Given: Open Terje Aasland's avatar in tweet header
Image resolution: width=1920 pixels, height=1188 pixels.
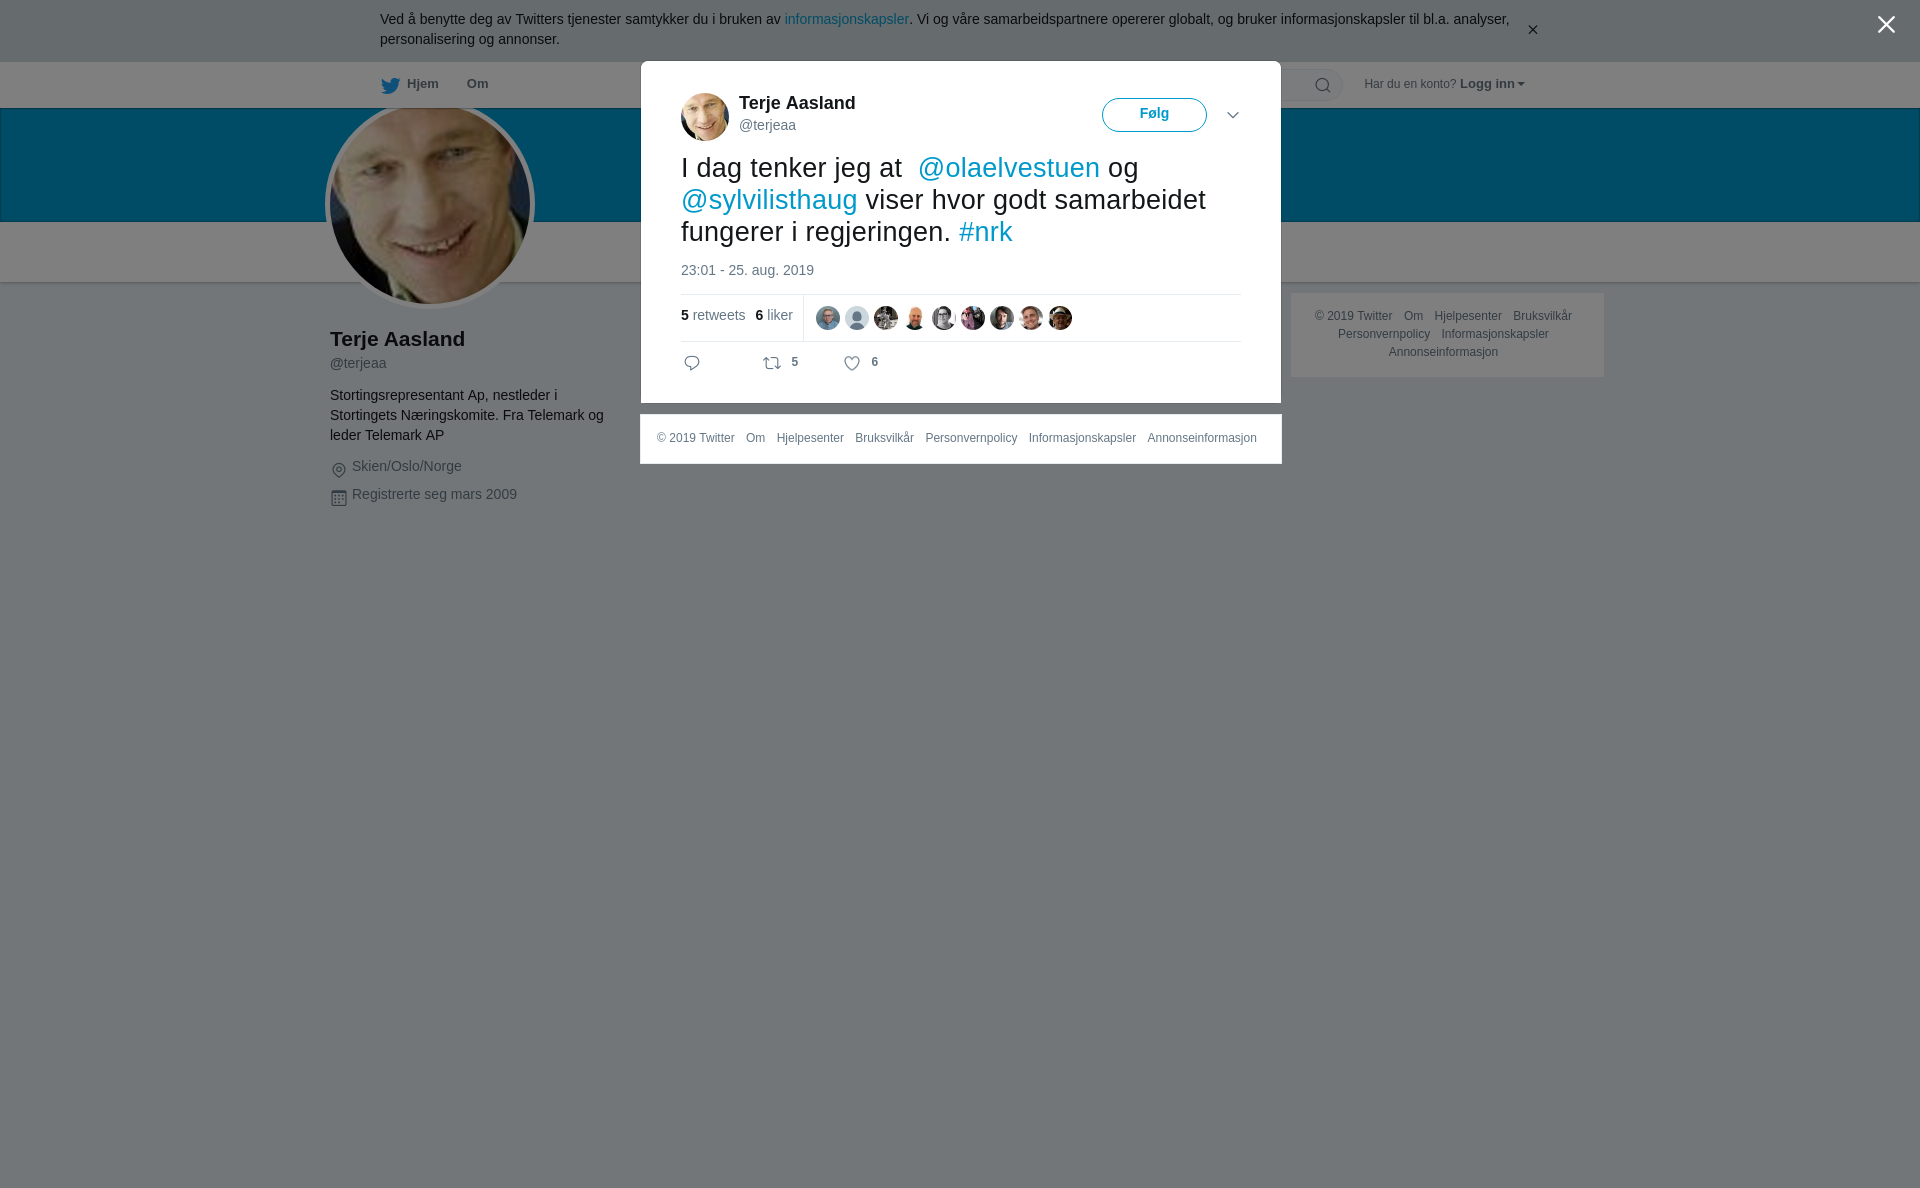Looking at the screenshot, I should pos(705,117).
